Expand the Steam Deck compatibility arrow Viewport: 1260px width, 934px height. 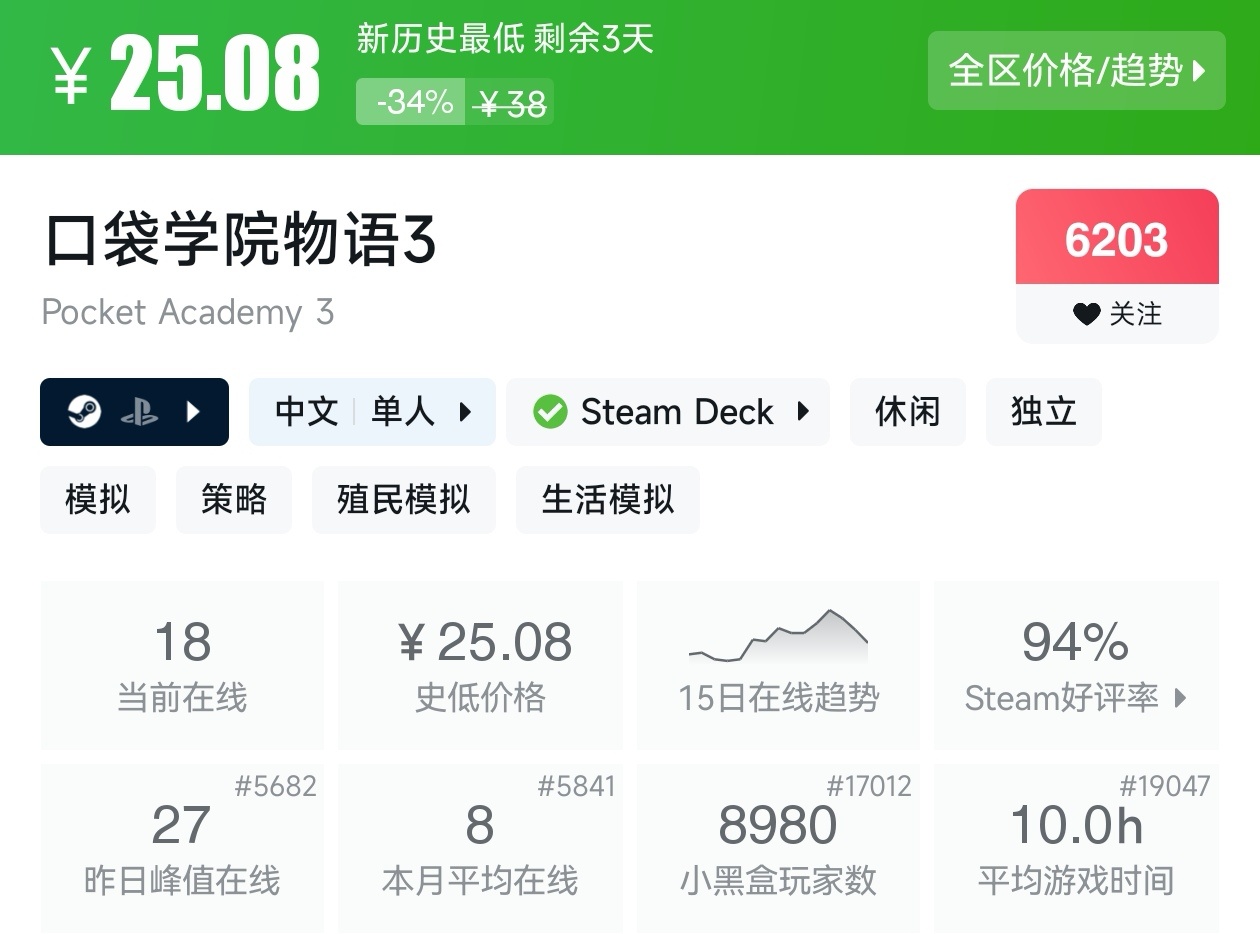(x=803, y=412)
